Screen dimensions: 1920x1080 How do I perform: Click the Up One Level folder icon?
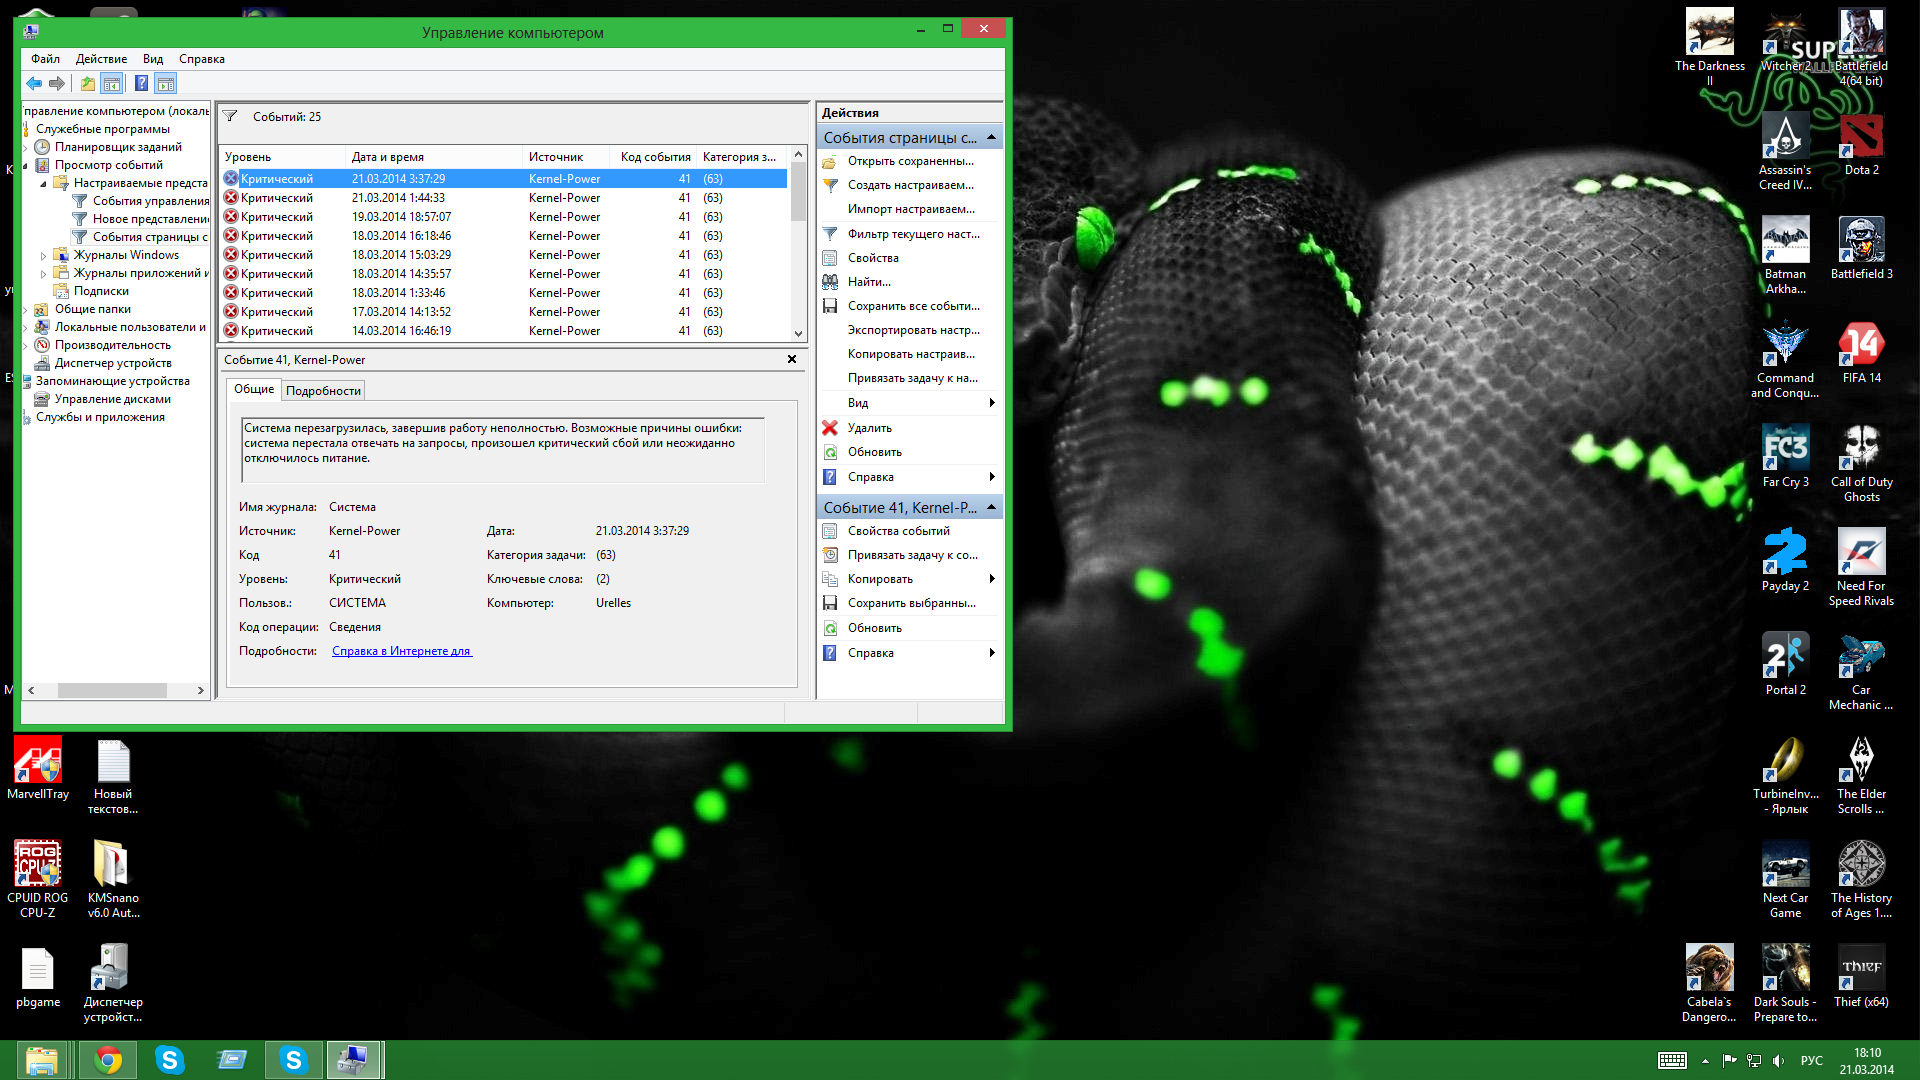[88, 84]
